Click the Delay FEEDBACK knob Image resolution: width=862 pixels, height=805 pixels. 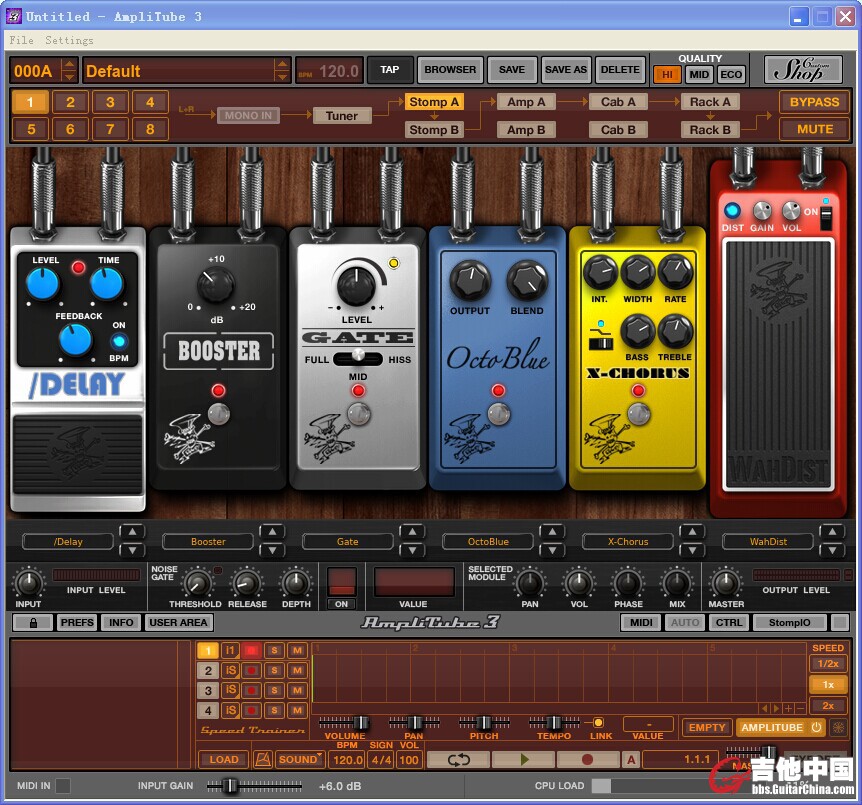(x=75, y=340)
